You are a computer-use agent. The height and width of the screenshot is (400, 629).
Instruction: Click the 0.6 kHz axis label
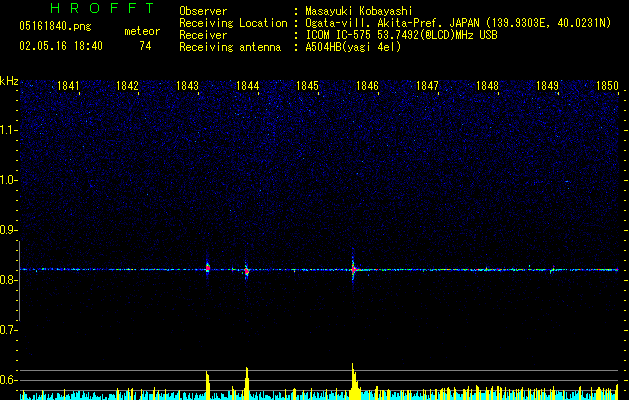coord(8,380)
